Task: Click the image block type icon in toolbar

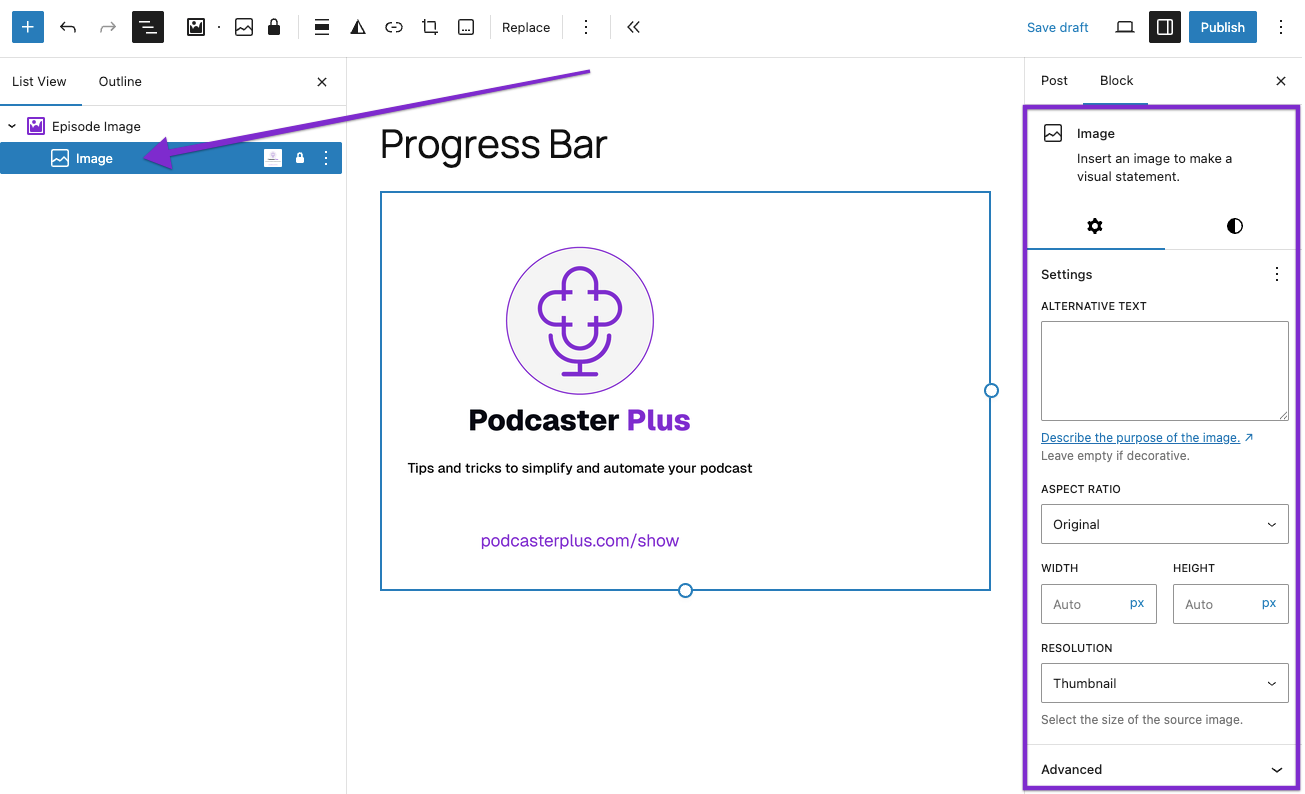Action: pos(244,27)
